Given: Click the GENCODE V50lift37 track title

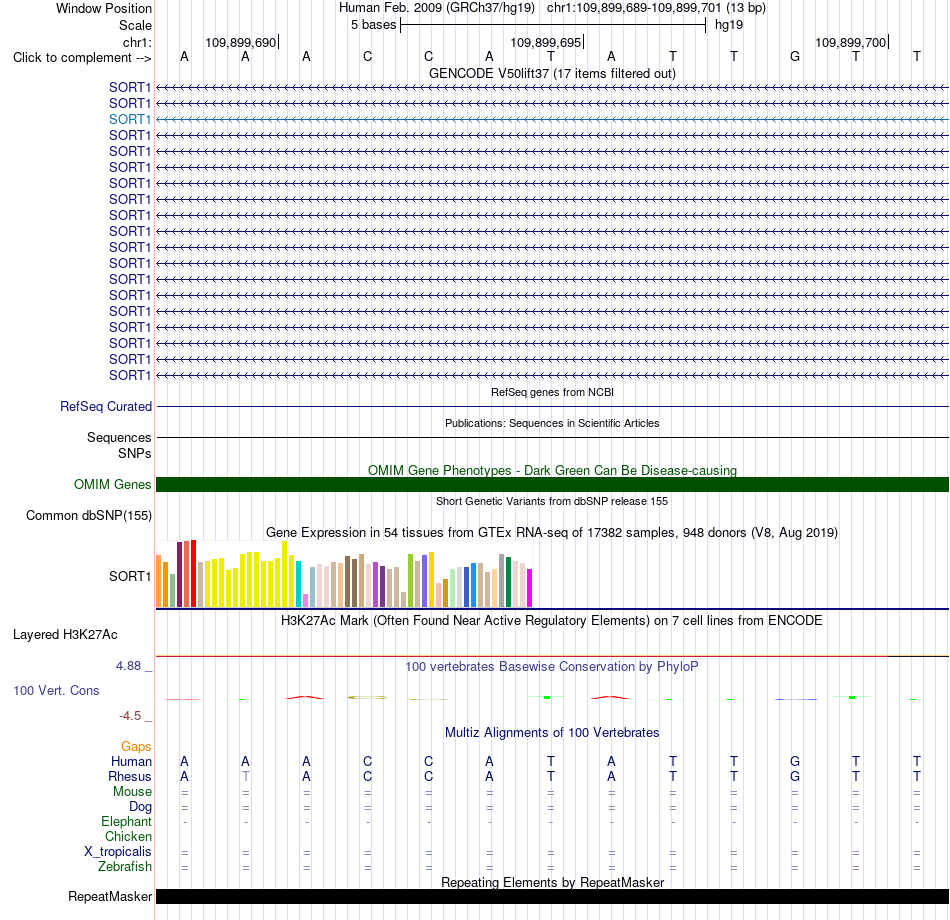Looking at the screenshot, I should [552, 73].
